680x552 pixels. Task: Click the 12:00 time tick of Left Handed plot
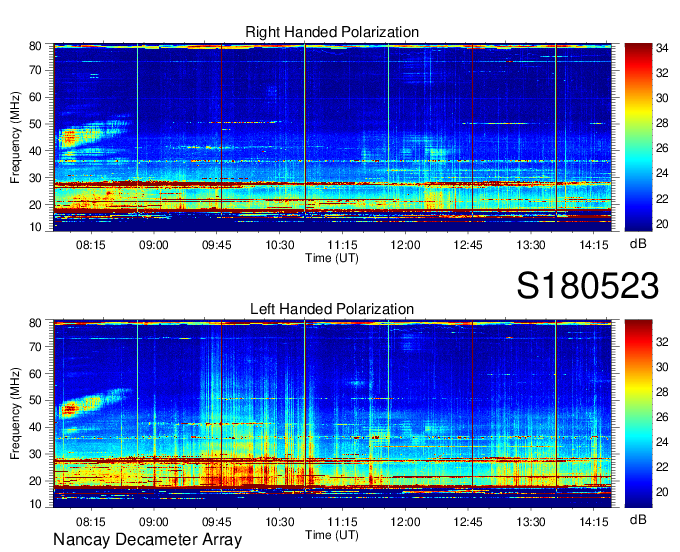point(405,522)
